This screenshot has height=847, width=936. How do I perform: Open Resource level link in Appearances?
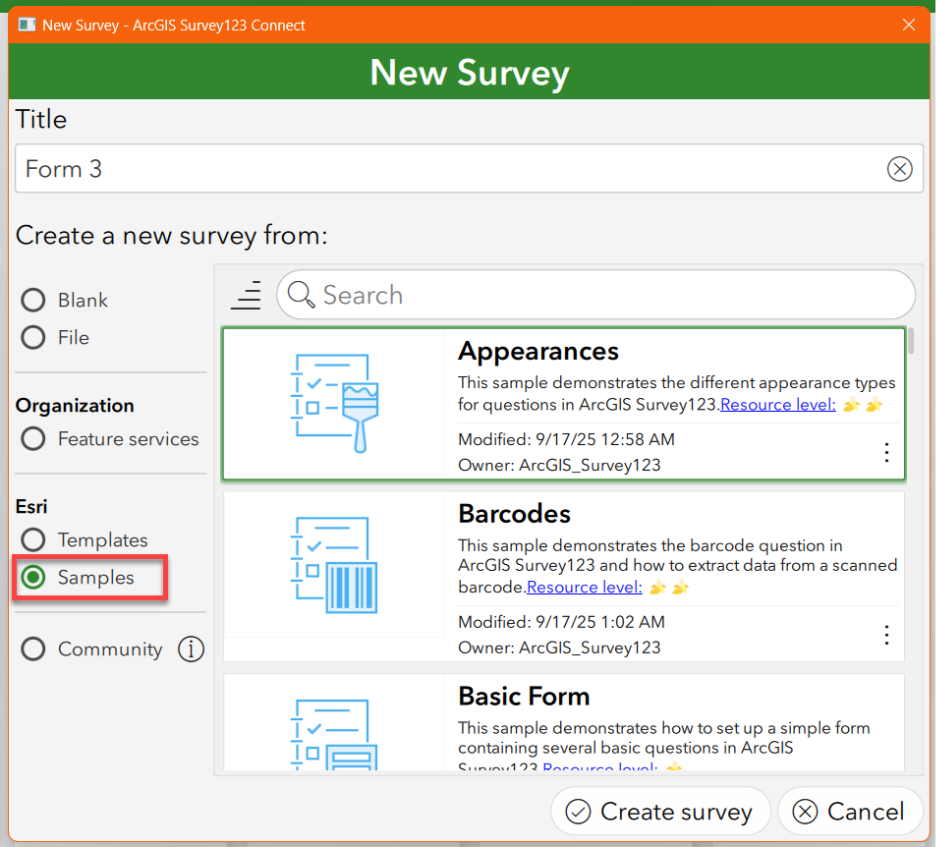[x=778, y=405]
